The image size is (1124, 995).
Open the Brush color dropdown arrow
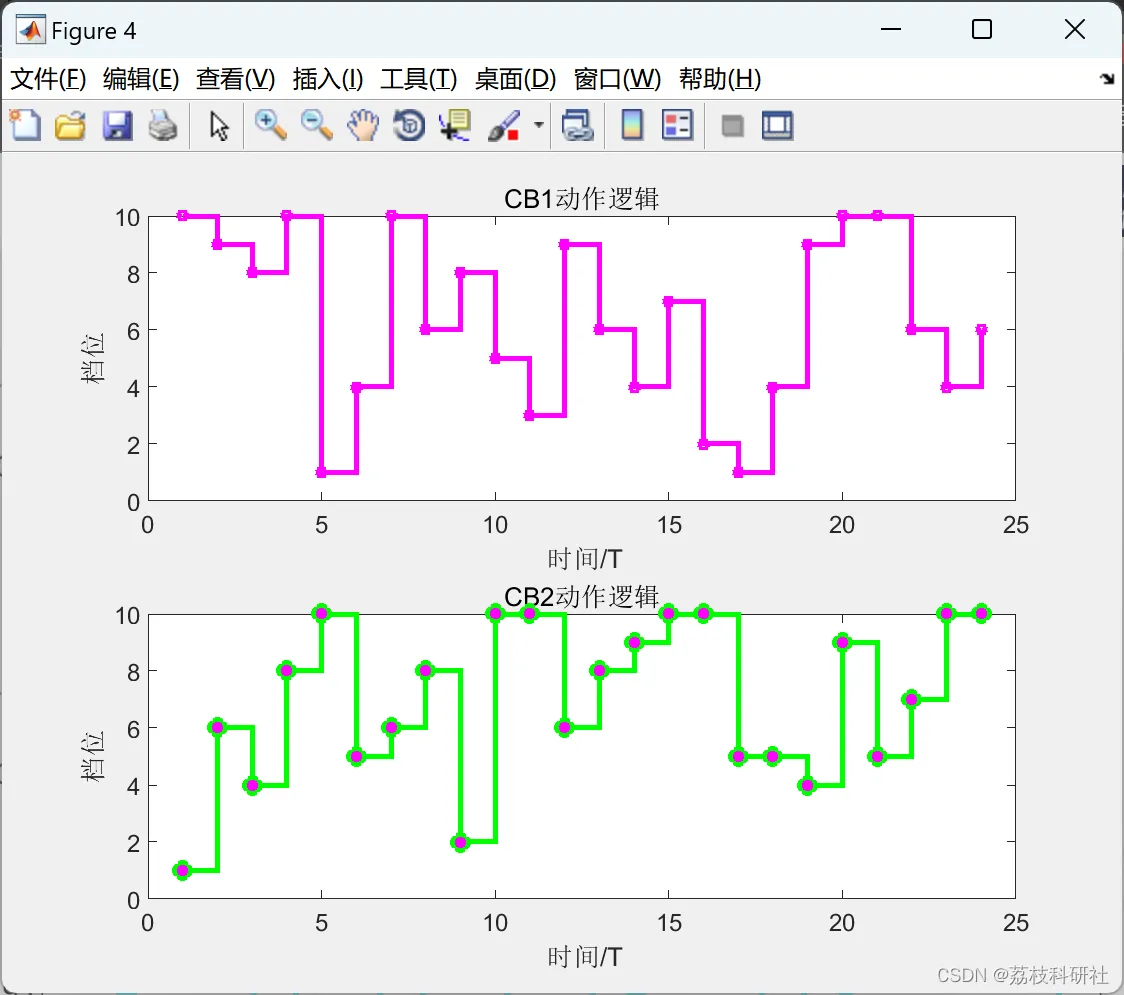538,125
